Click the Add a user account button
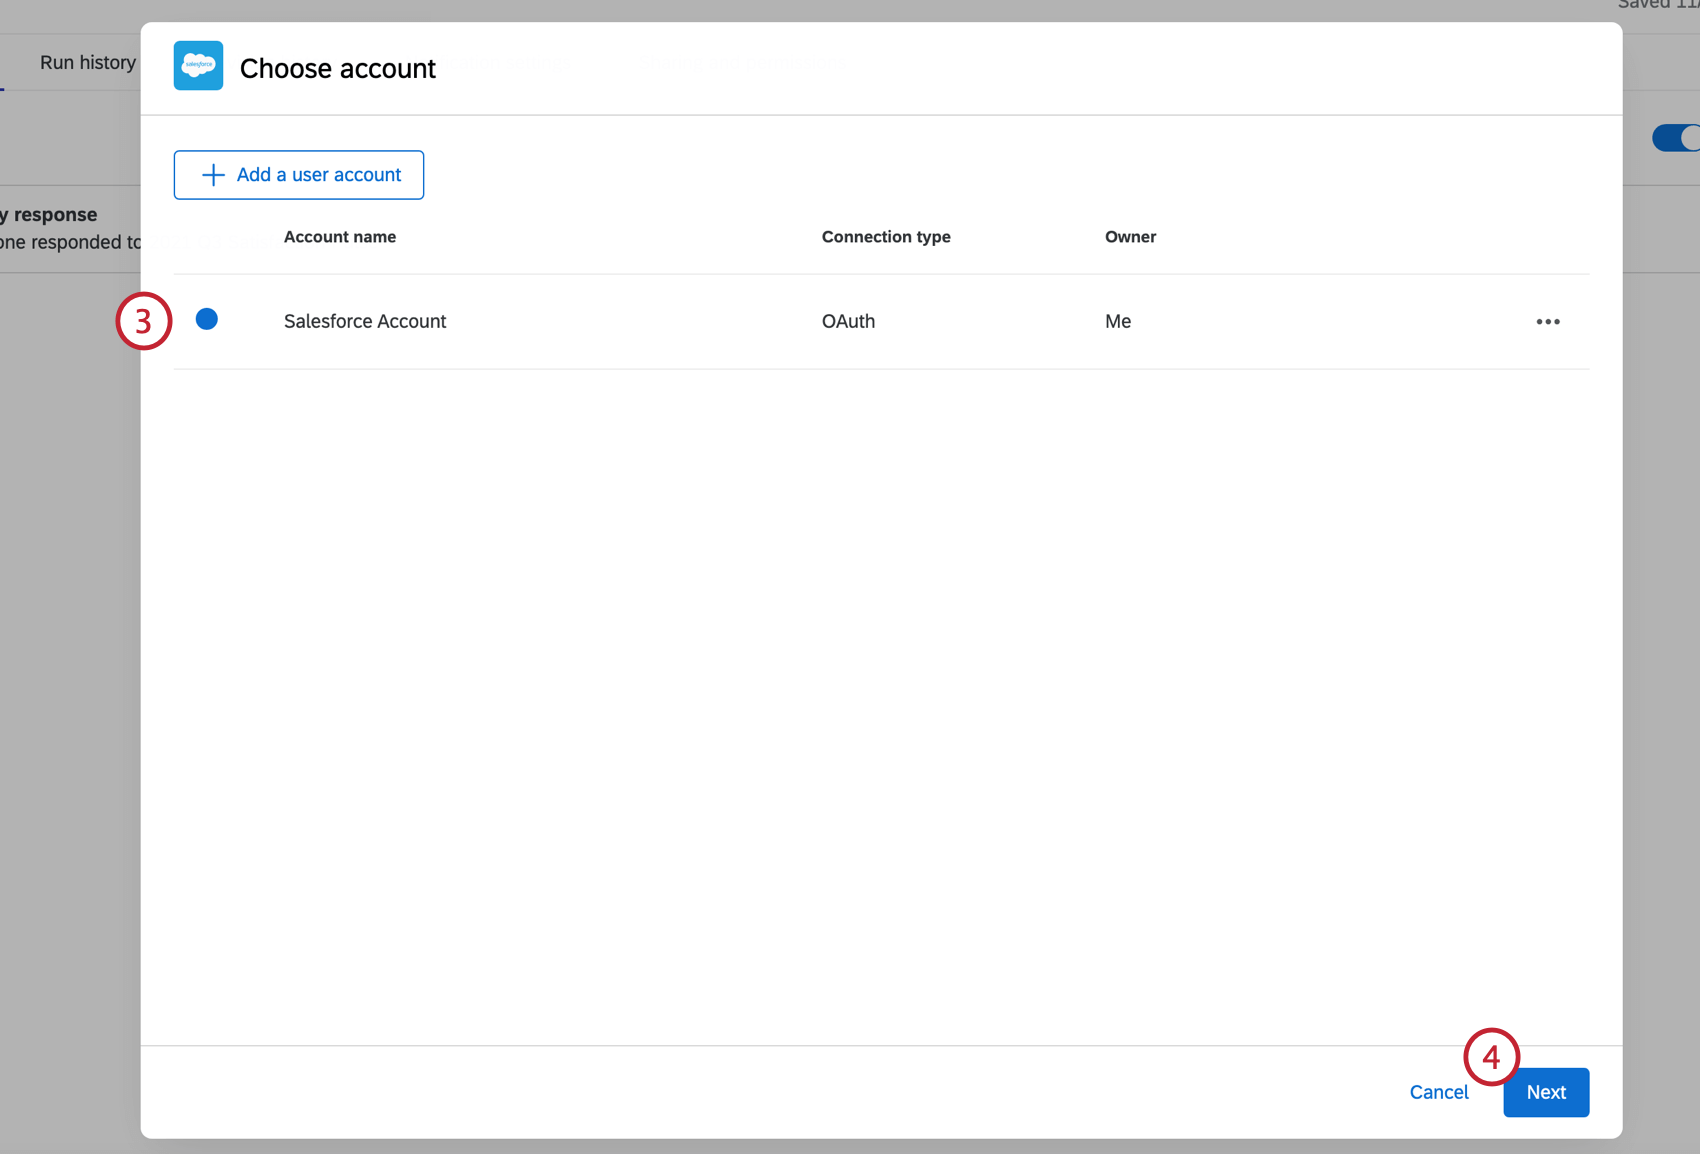The width and height of the screenshot is (1700, 1154). tap(298, 174)
